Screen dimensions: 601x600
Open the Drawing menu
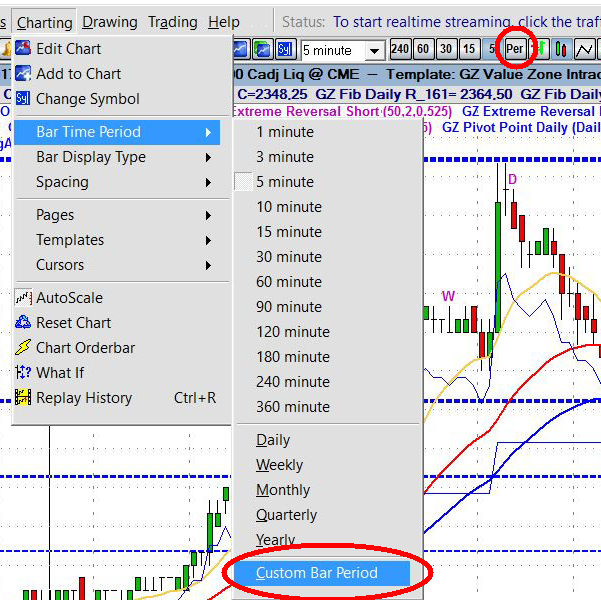point(110,22)
